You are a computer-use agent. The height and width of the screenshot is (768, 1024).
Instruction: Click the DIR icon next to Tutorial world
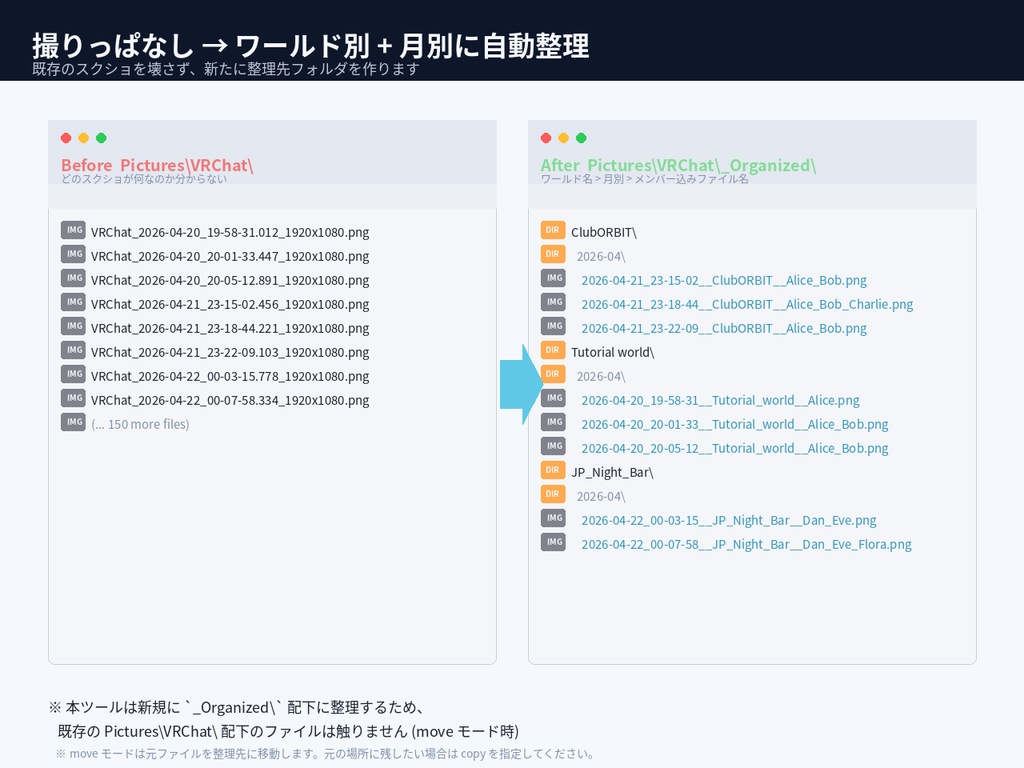(x=554, y=350)
